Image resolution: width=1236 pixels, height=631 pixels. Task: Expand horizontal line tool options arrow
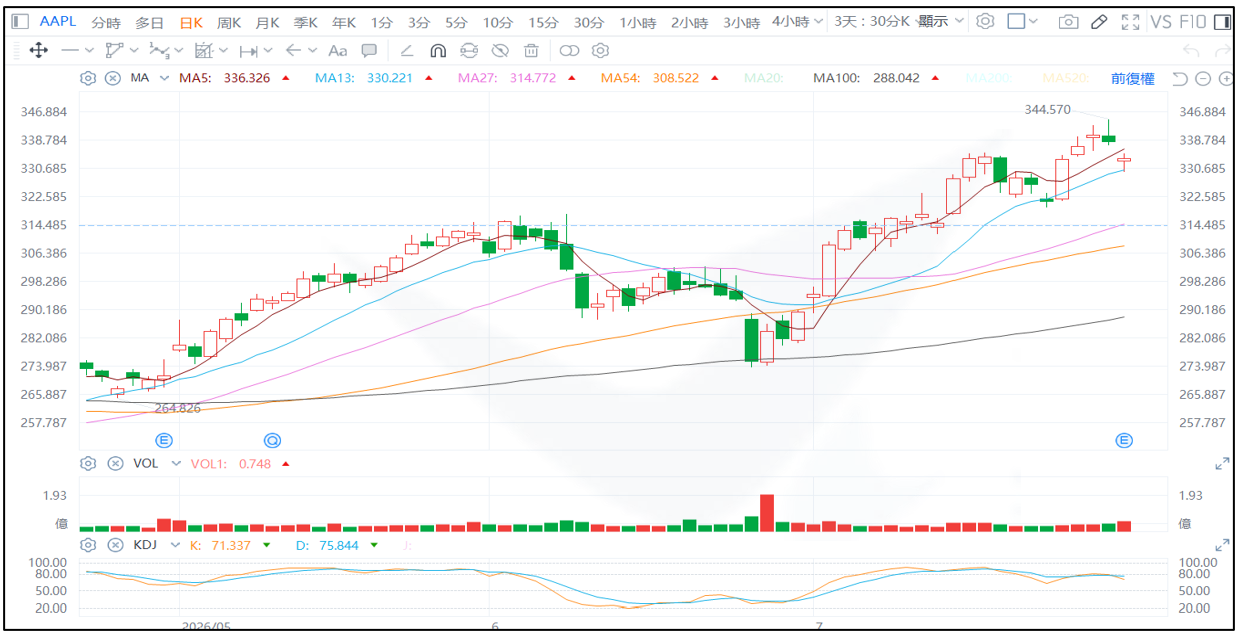click(x=90, y=50)
